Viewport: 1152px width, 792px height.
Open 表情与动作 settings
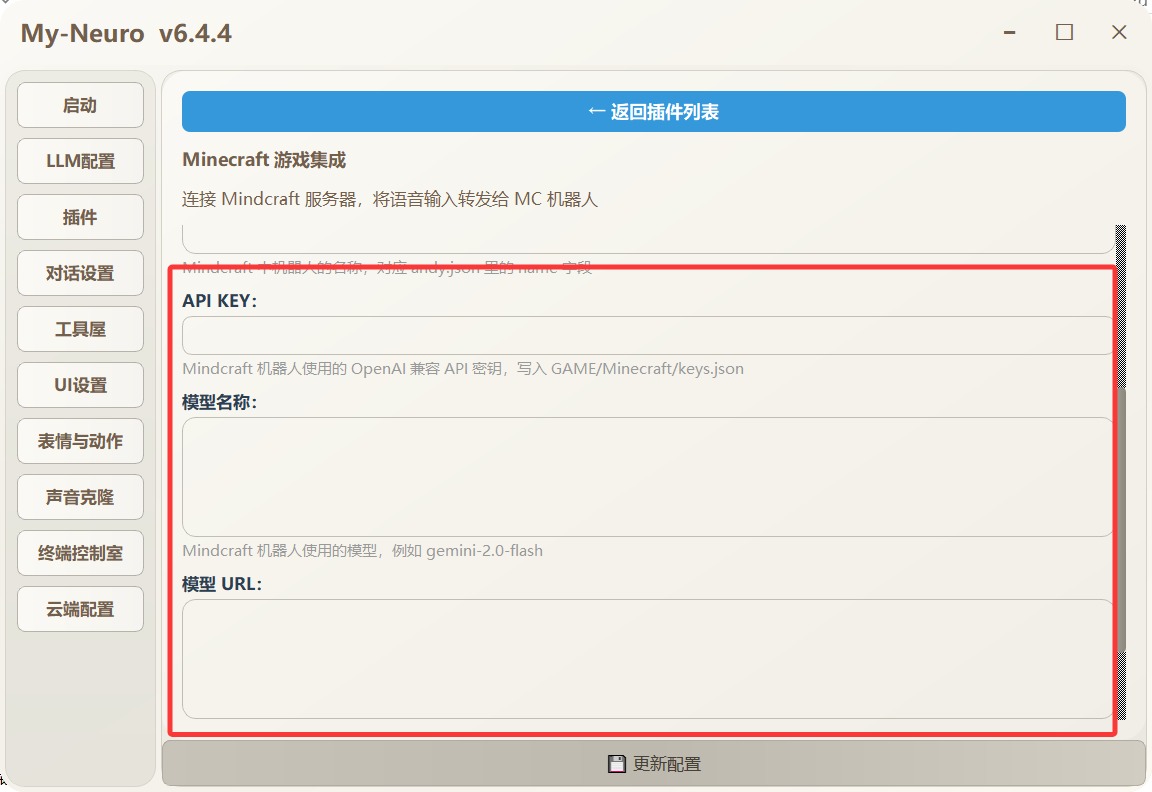[x=80, y=441]
